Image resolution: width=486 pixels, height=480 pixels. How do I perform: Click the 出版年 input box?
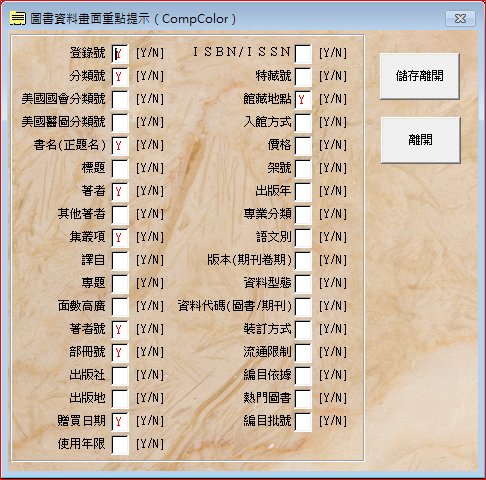303,192
